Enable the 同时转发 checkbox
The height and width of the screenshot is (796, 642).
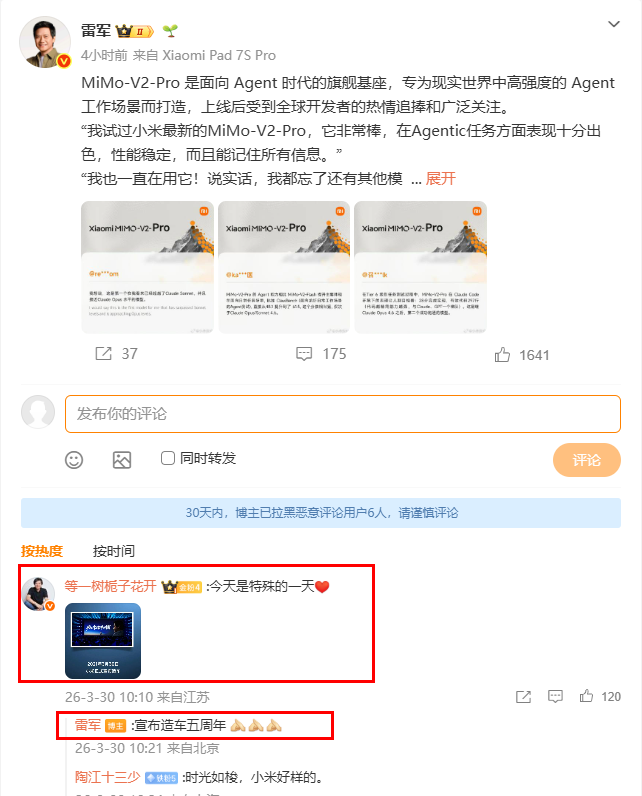[x=167, y=458]
